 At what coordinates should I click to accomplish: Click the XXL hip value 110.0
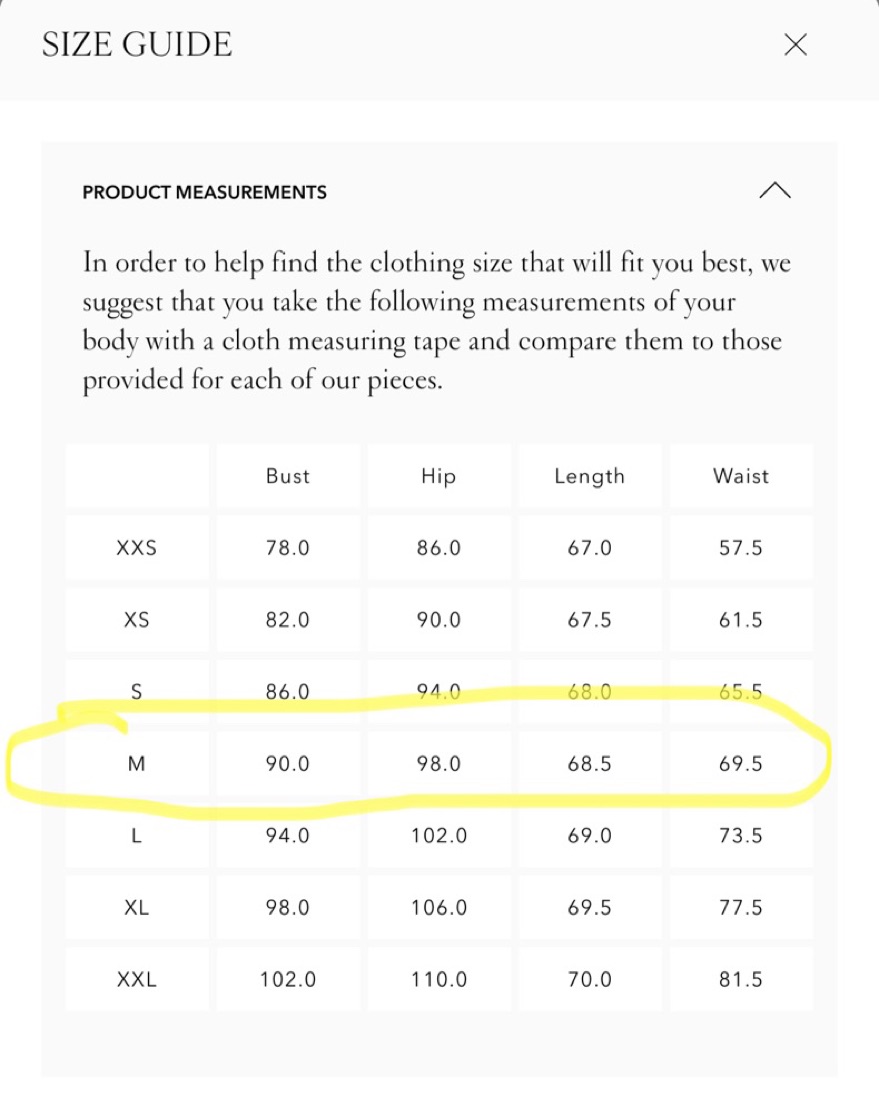coord(438,980)
